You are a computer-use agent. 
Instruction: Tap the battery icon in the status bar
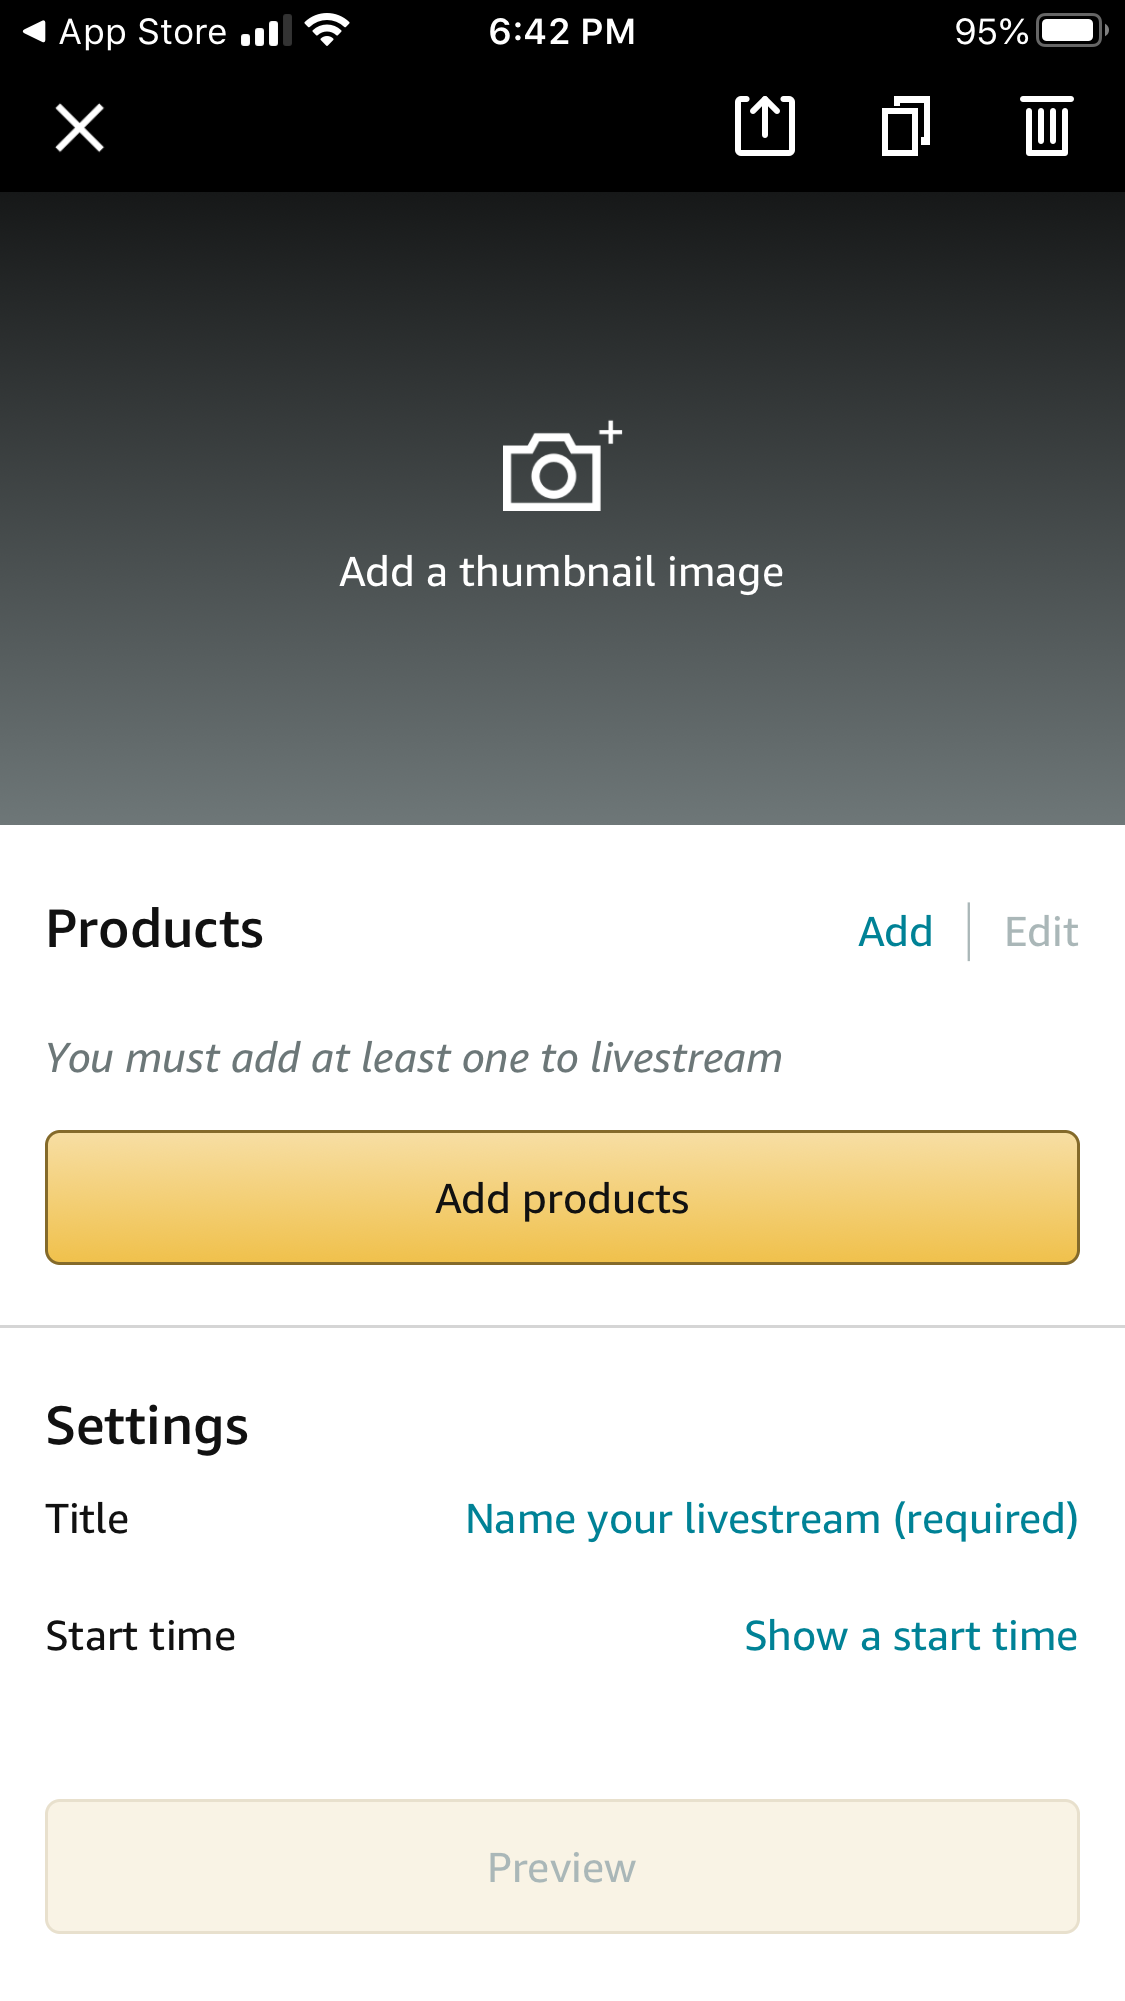pos(1072,31)
